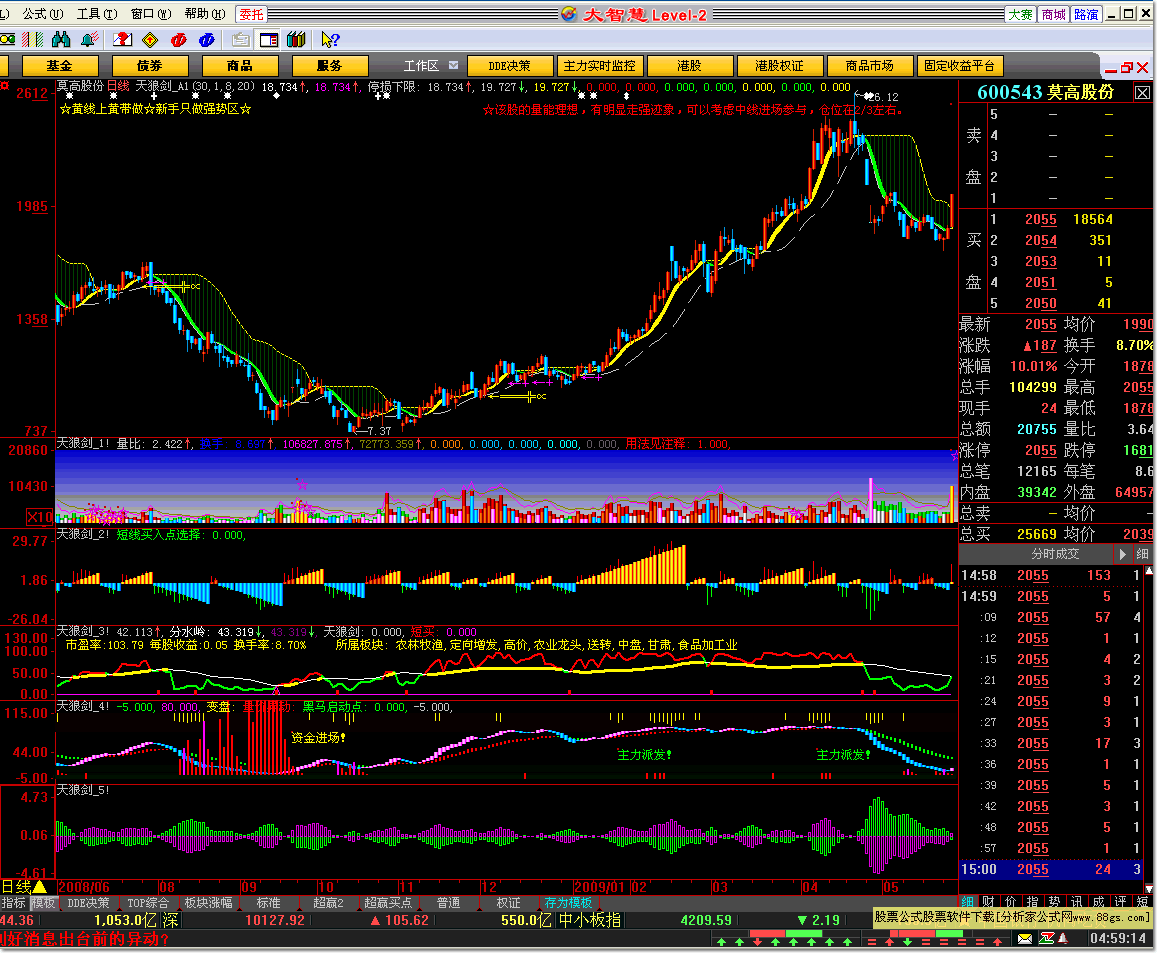The height and width of the screenshot is (955, 1160).
Task: Click the Dazhihui logo in title bar
Action: tap(568, 14)
